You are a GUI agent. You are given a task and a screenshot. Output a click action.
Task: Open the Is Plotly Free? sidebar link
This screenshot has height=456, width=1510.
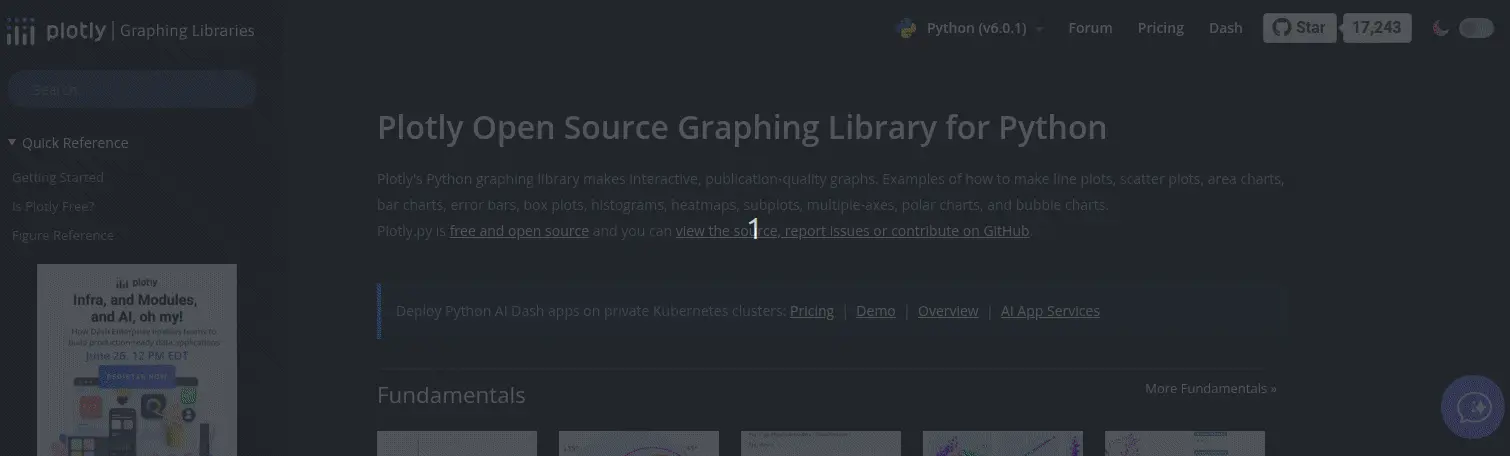[x=53, y=206]
